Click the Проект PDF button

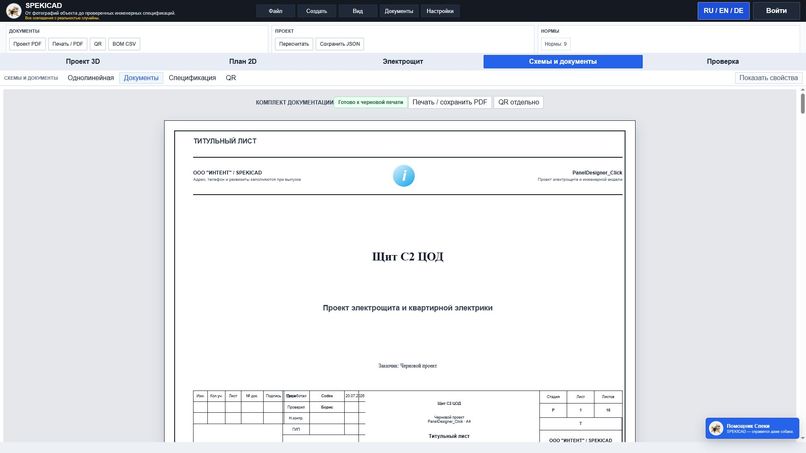[27, 44]
